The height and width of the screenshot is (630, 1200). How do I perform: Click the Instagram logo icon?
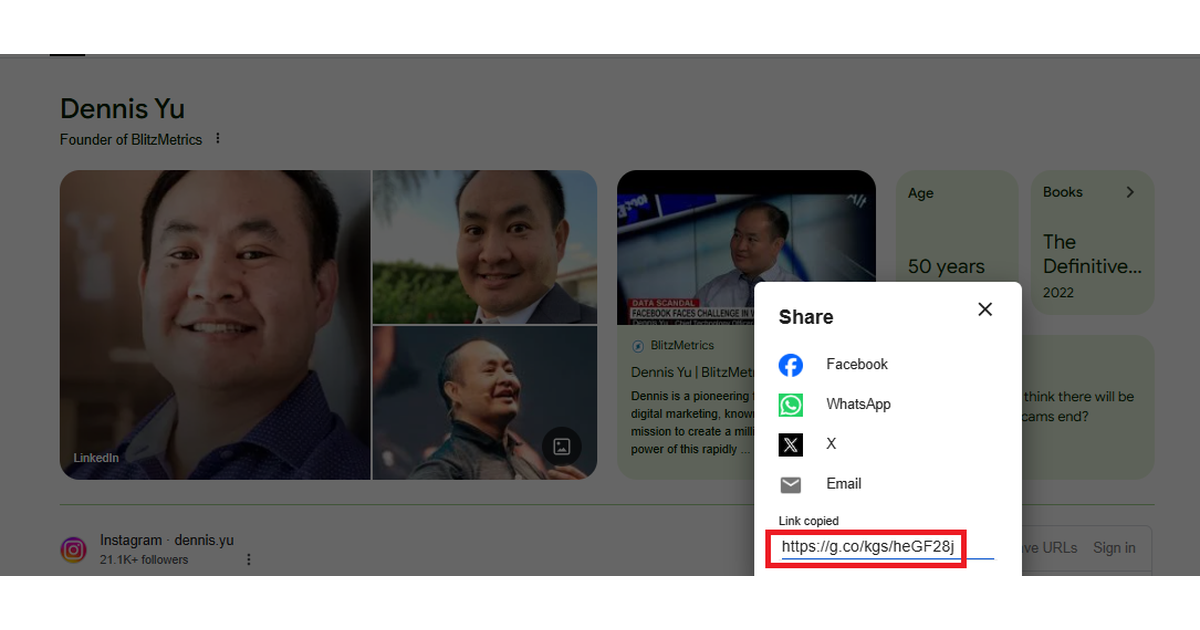click(73, 549)
